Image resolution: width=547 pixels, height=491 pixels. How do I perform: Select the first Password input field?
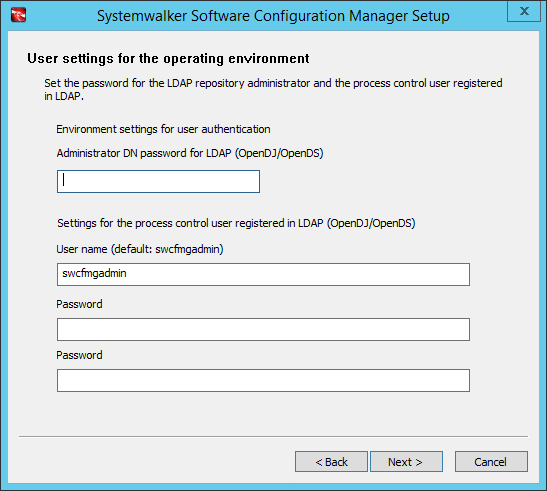[x=263, y=329]
